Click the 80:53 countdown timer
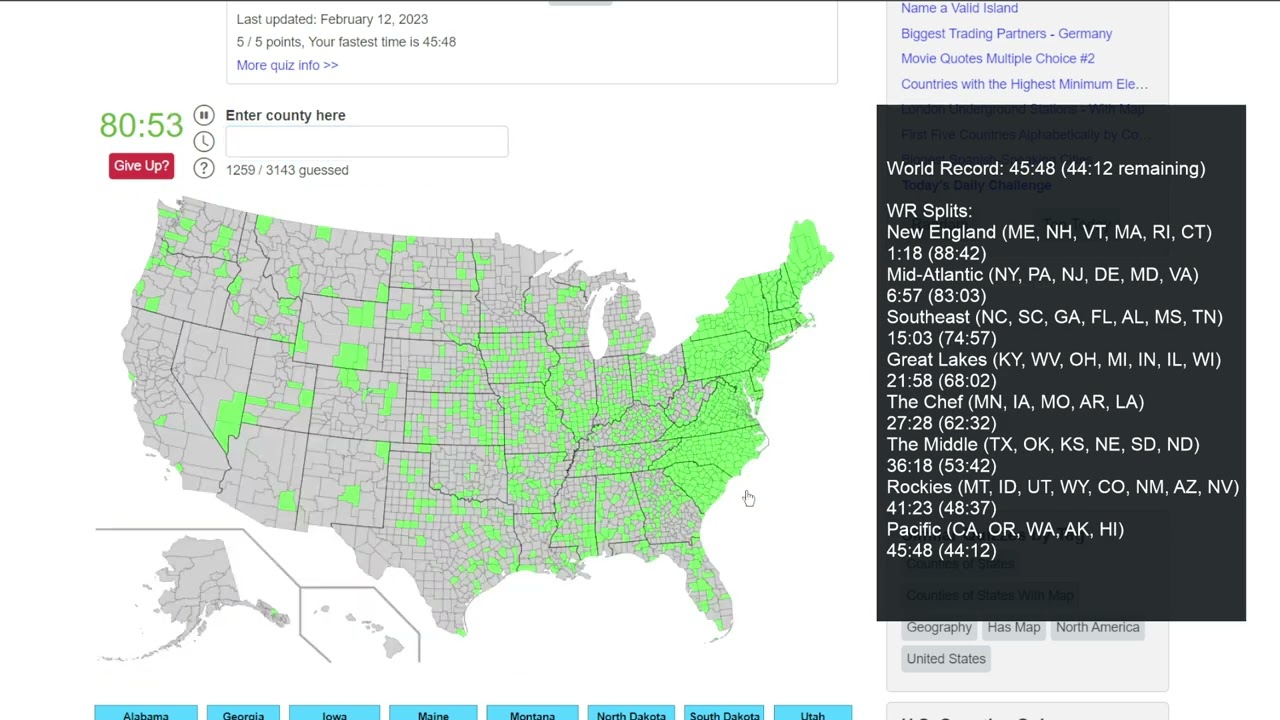Image resolution: width=1280 pixels, height=720 pixels. (141, 126)
